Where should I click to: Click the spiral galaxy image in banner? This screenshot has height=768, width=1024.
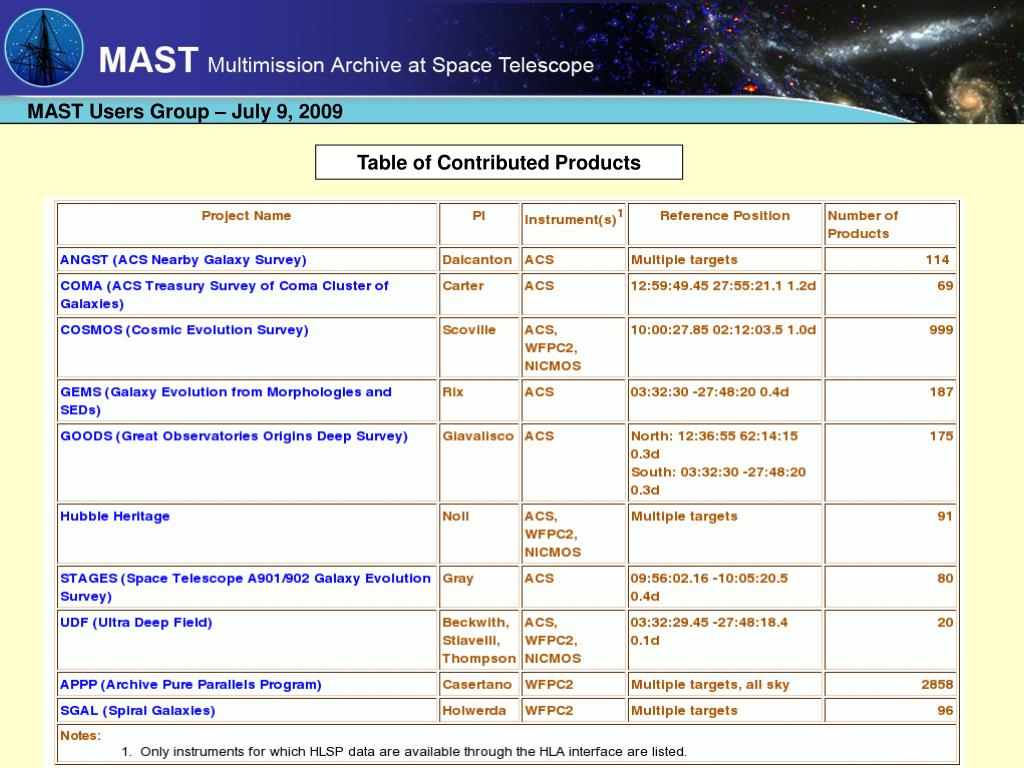point(973,97)
